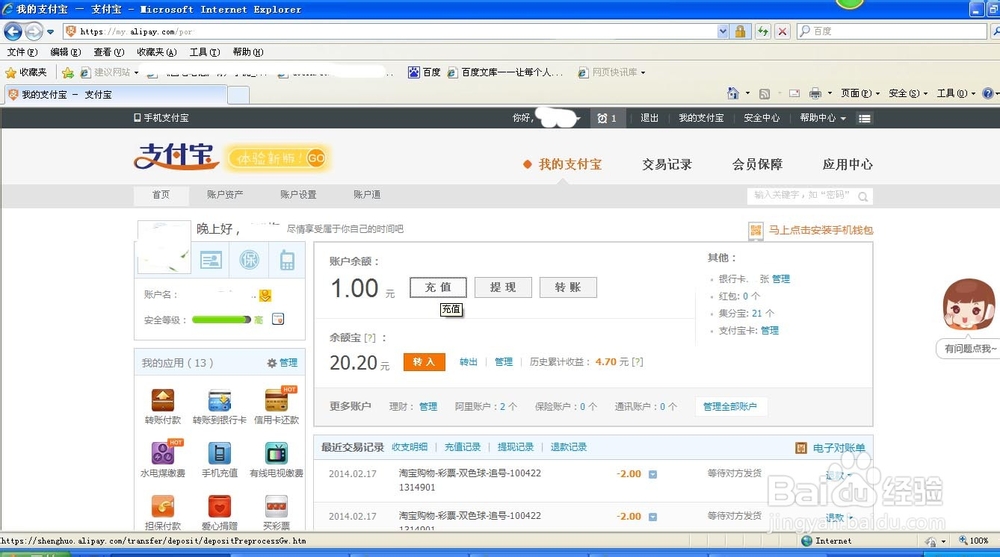Click the IE home page icon

[x=733, y=93]
